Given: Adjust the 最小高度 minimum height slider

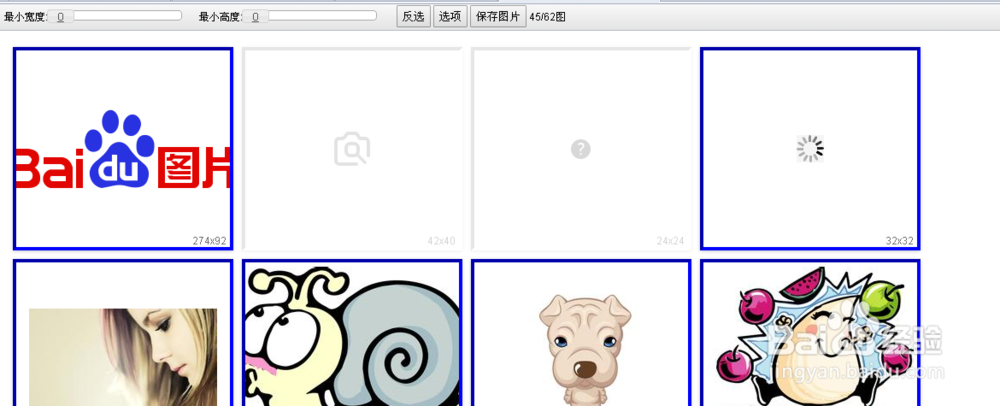Looking at the screenshot, I should [310, 17].
